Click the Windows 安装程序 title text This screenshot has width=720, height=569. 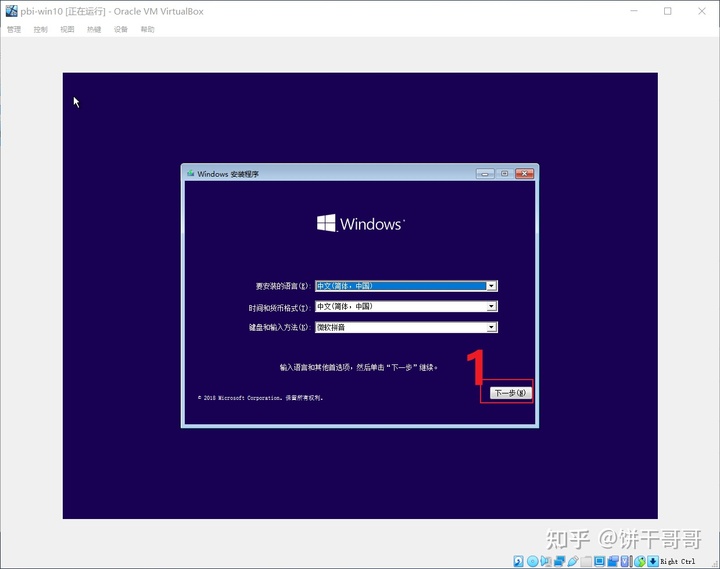(228, 174)
